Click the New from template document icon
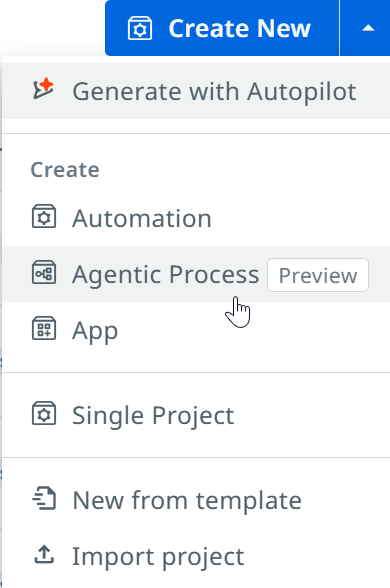Screen dimensions: 390x588 (44, 498)
